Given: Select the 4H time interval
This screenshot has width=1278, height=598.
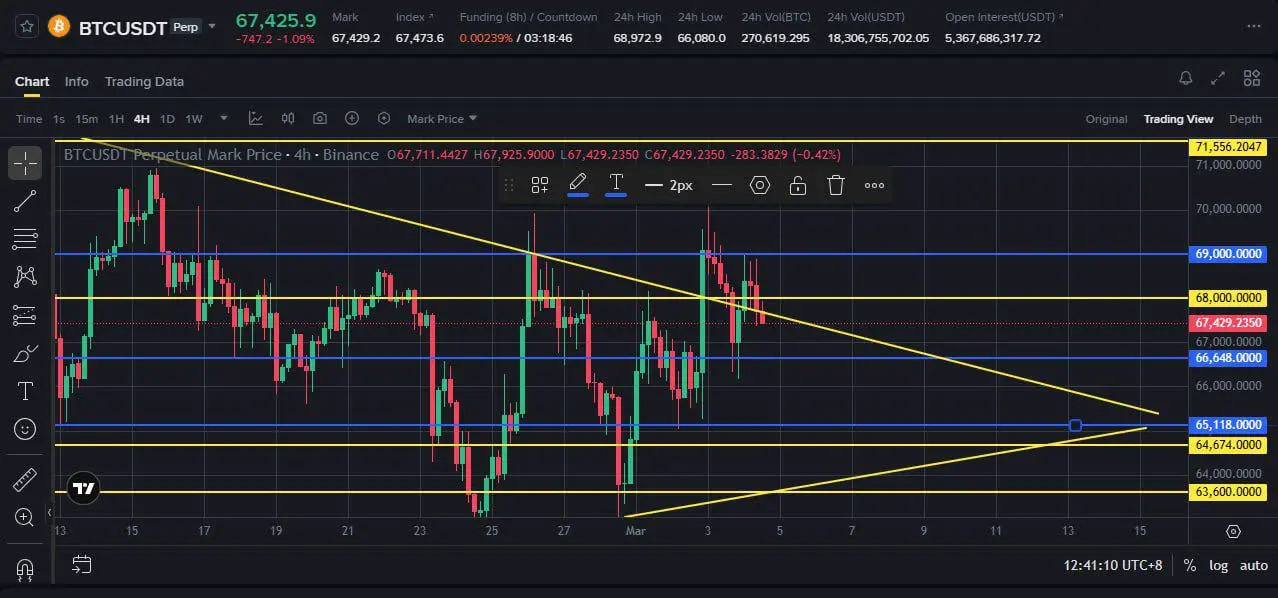Looking at the screenshot, I should point(141,119).
